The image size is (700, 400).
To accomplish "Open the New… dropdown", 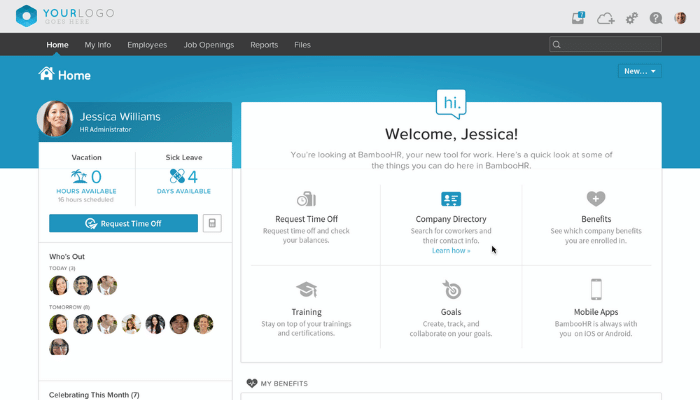I will [x=640, y=71].
